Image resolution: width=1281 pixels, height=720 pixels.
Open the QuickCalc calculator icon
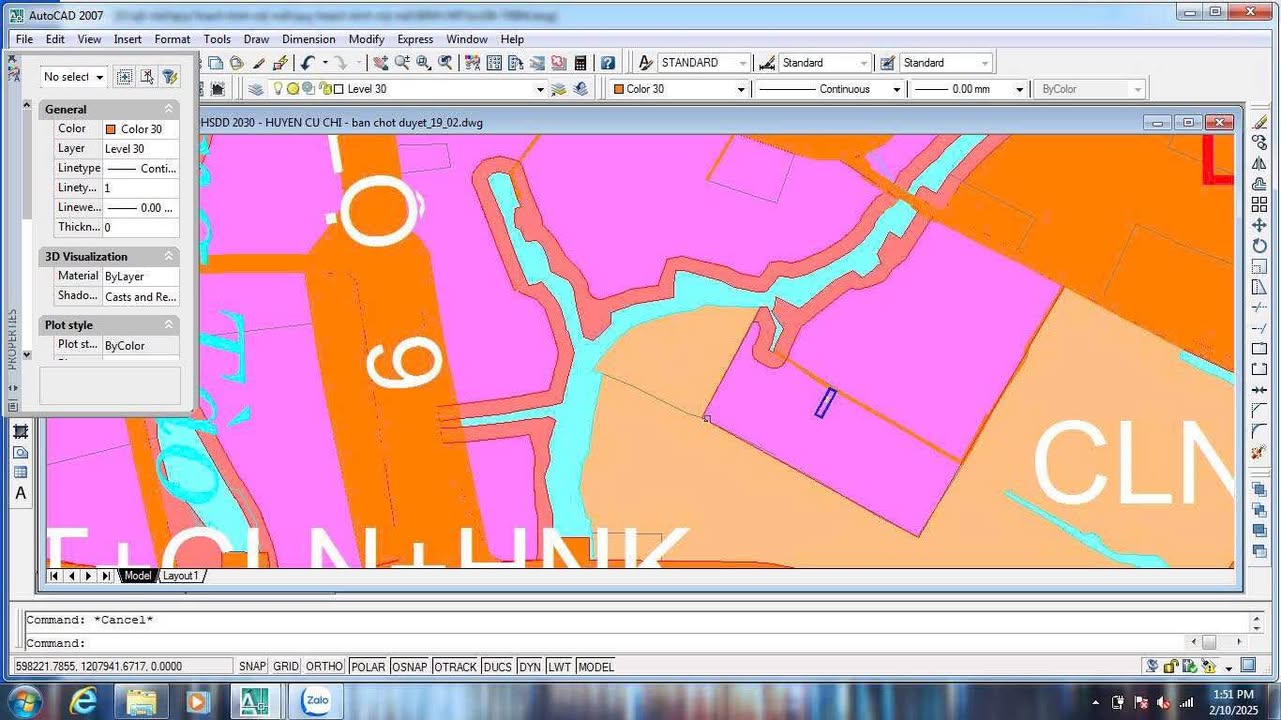(x=580, y=63)
